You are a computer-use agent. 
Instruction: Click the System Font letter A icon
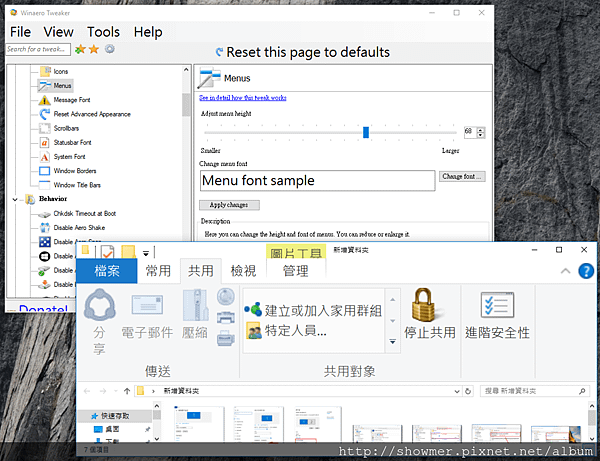(44, 157)
